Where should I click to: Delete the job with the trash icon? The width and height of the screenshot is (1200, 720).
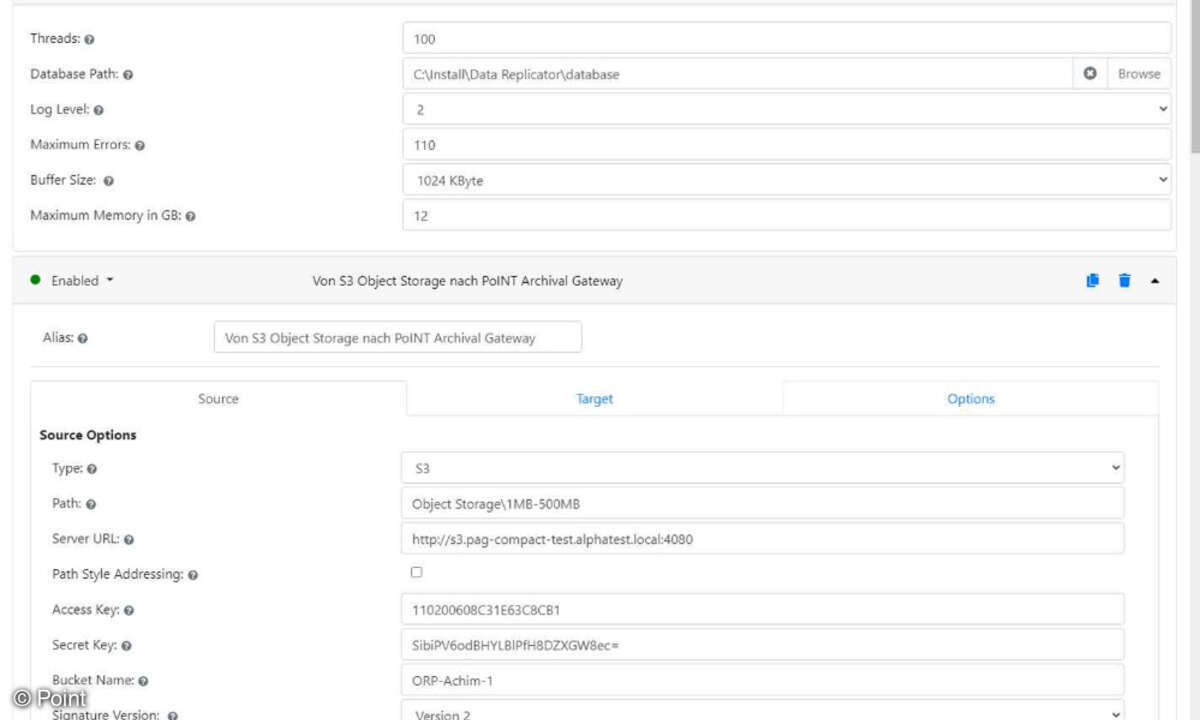click(x=1124, y=281)
